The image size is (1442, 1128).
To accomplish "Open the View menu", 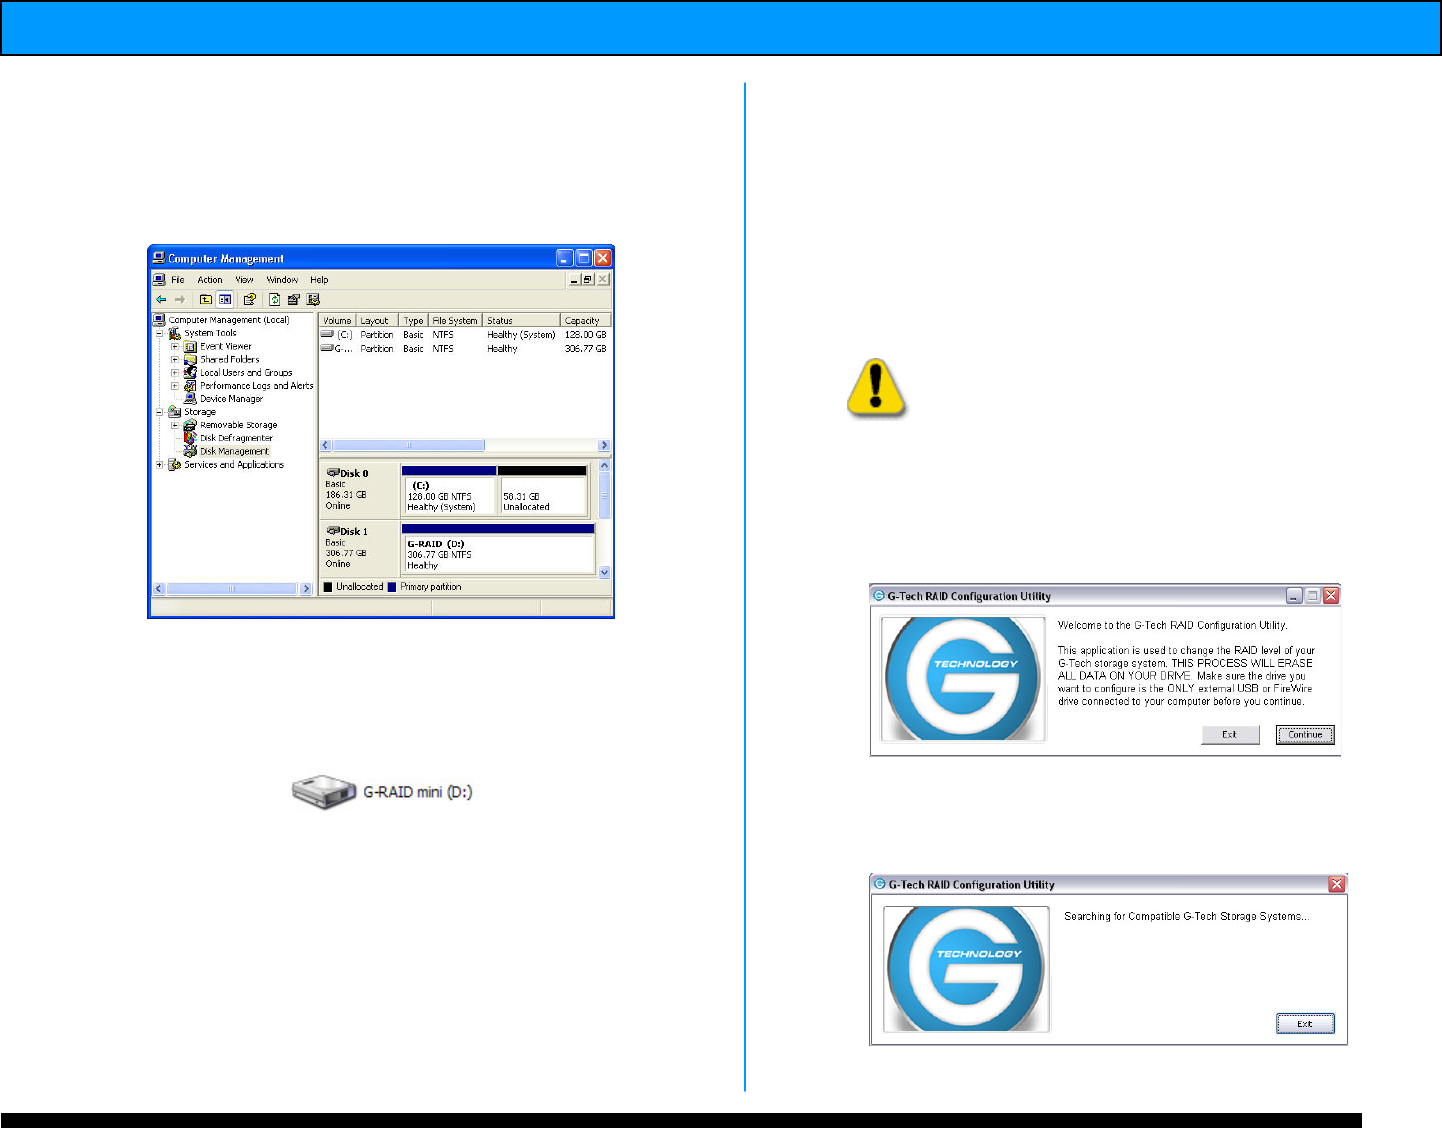I will (x=245, y=280).
